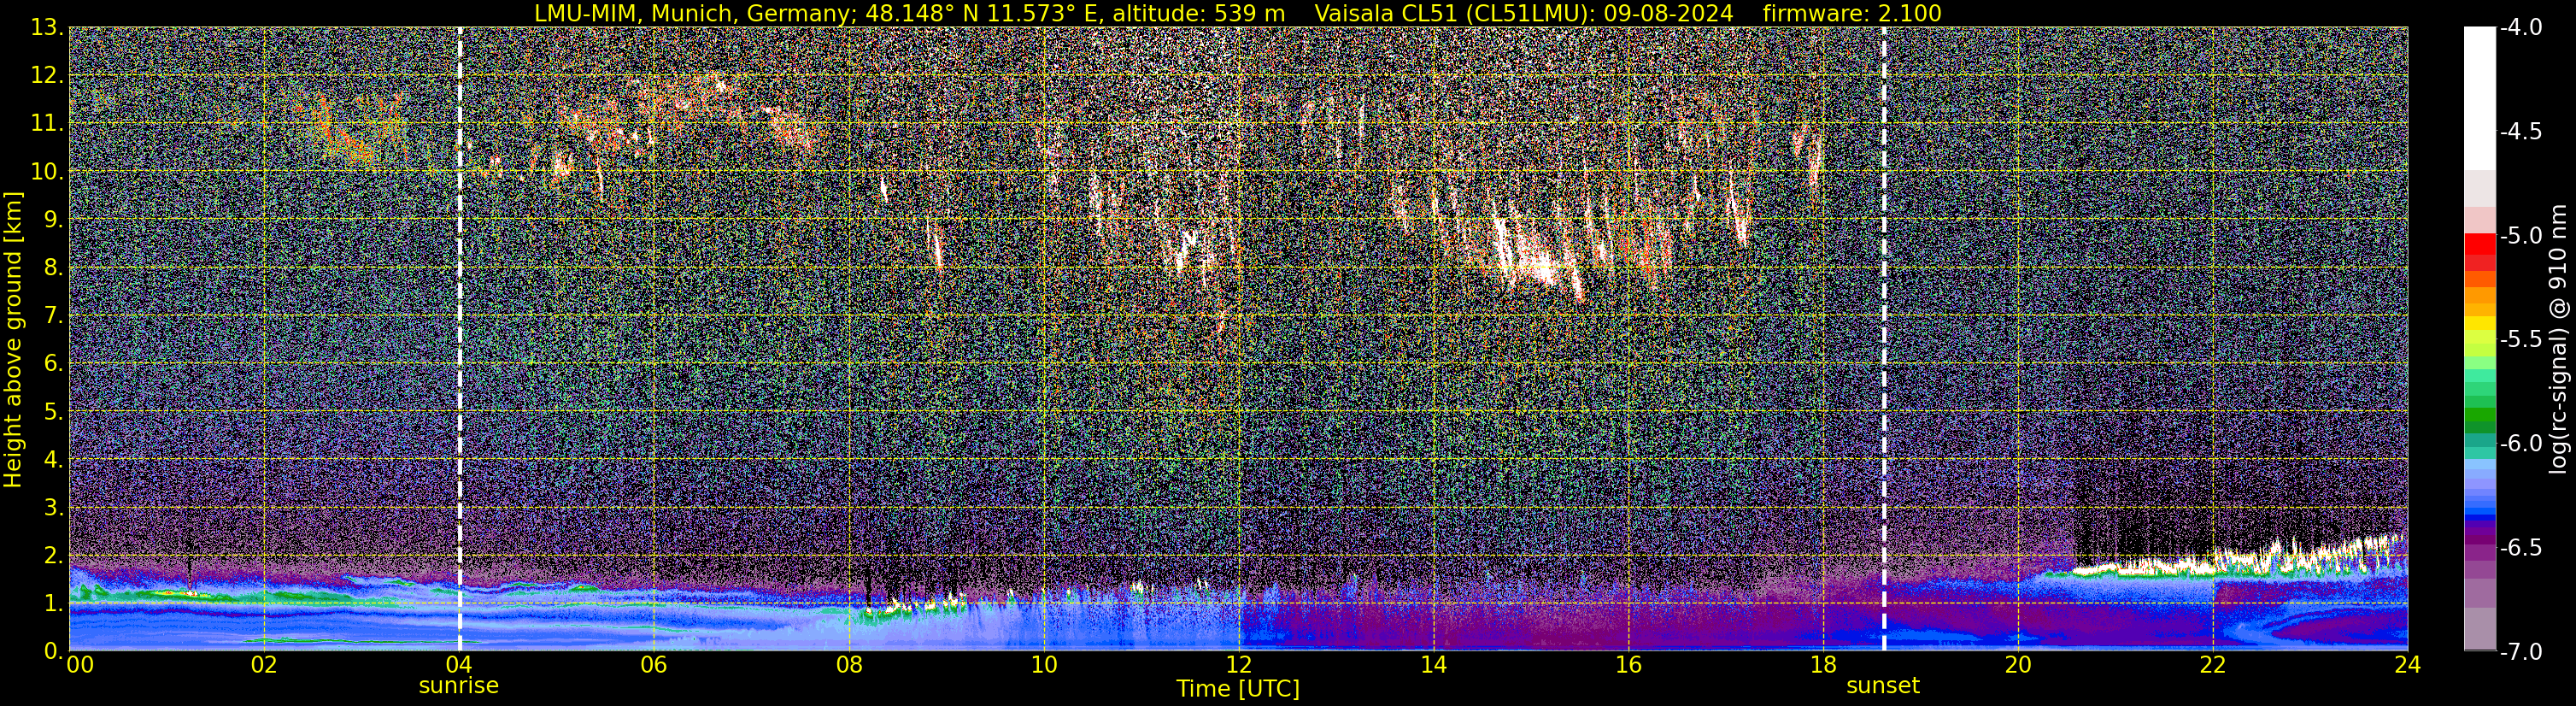
Task: Click the time axis tick label '22'
Action: tap(2213, 665)
